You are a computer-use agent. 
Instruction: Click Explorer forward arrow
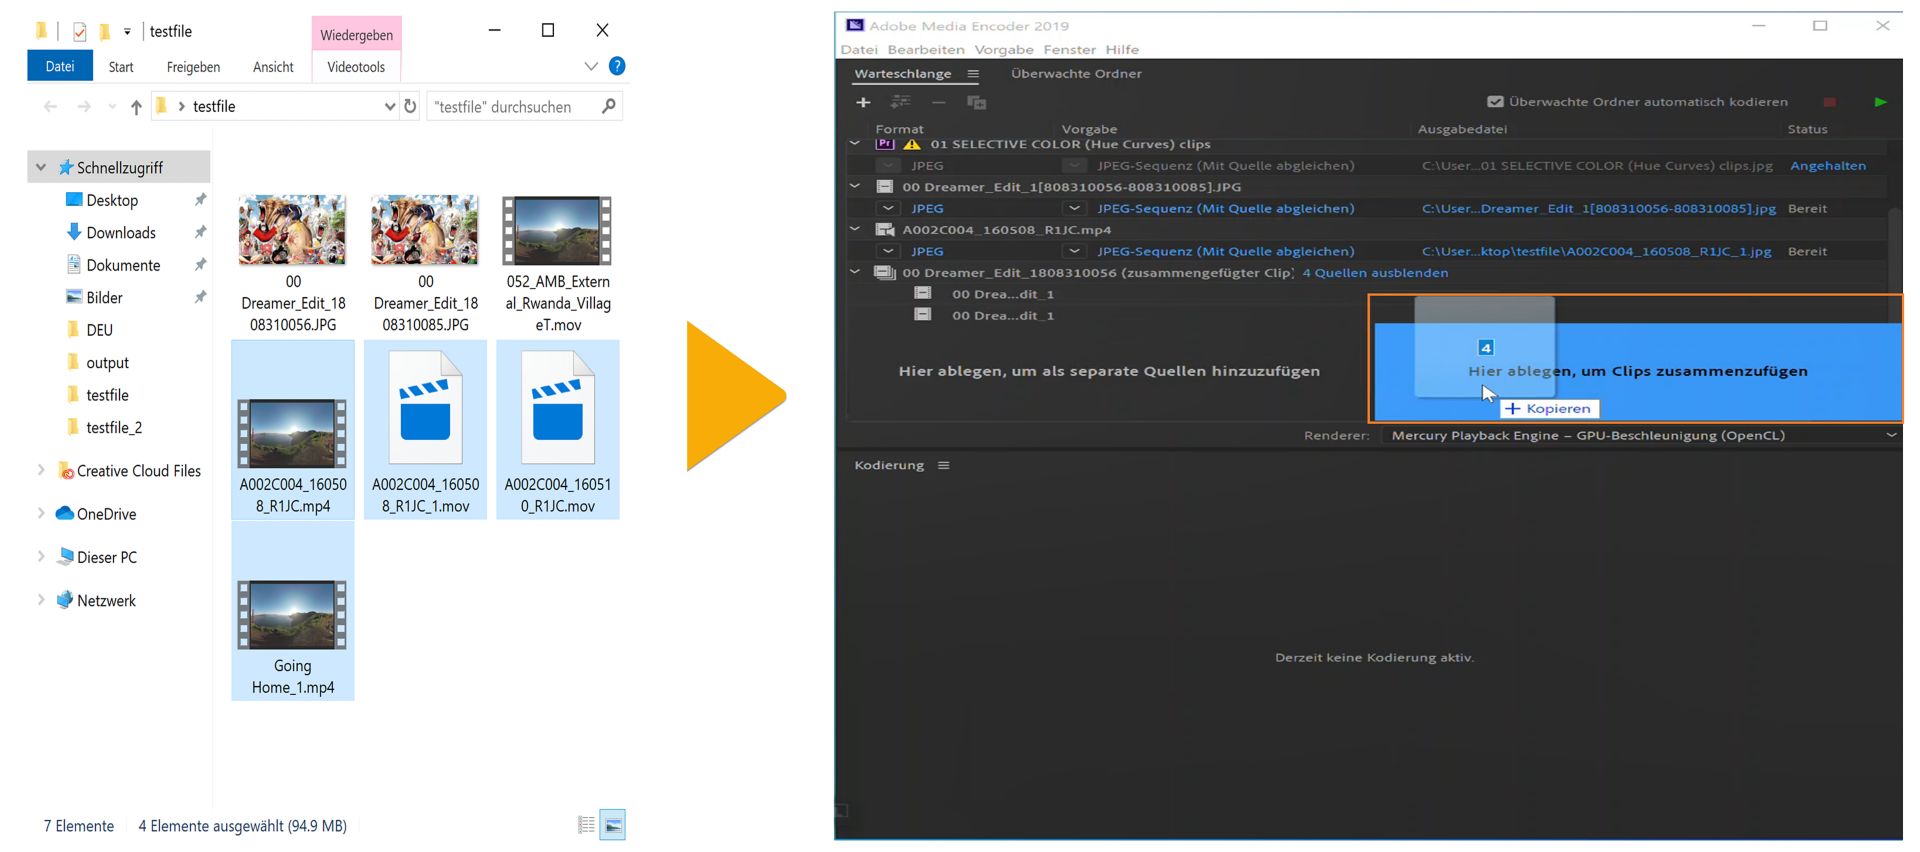(84, 107)
